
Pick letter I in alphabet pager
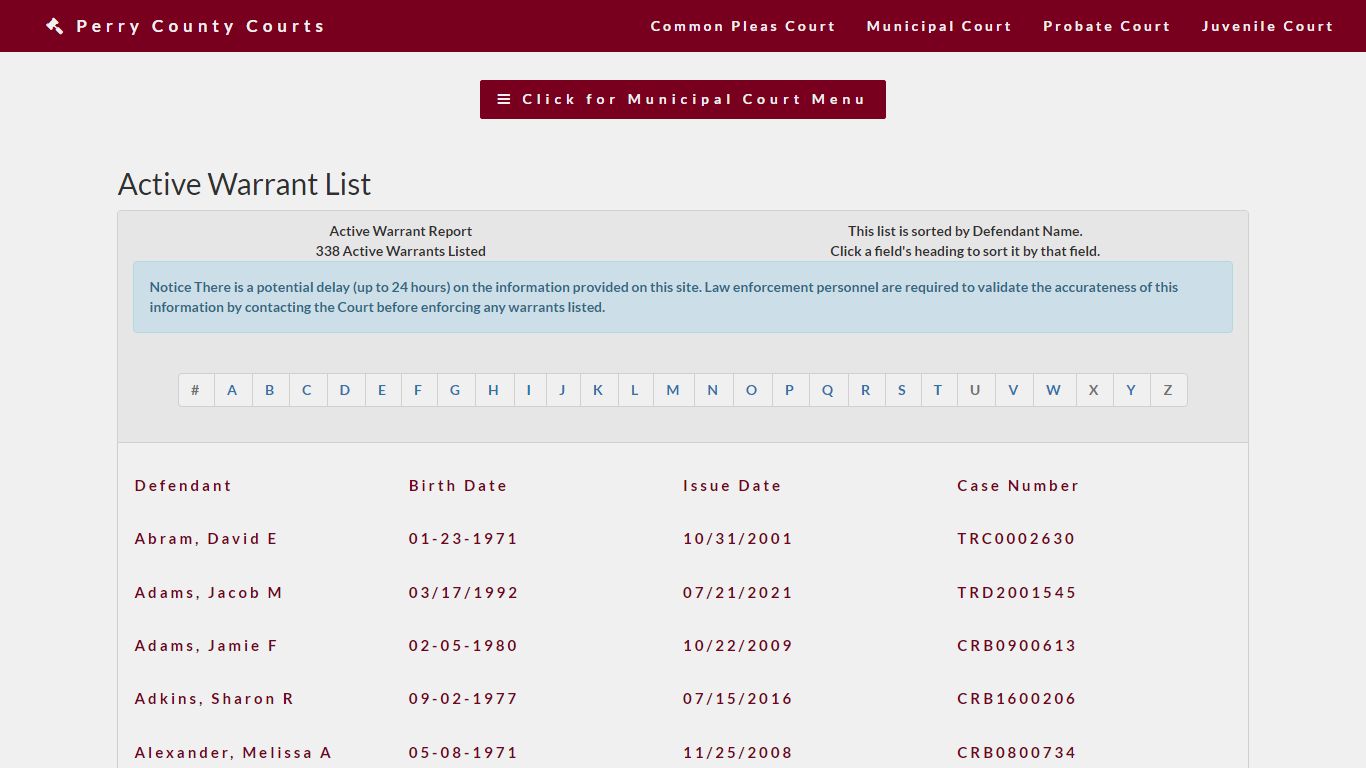(x=529, y=390)
